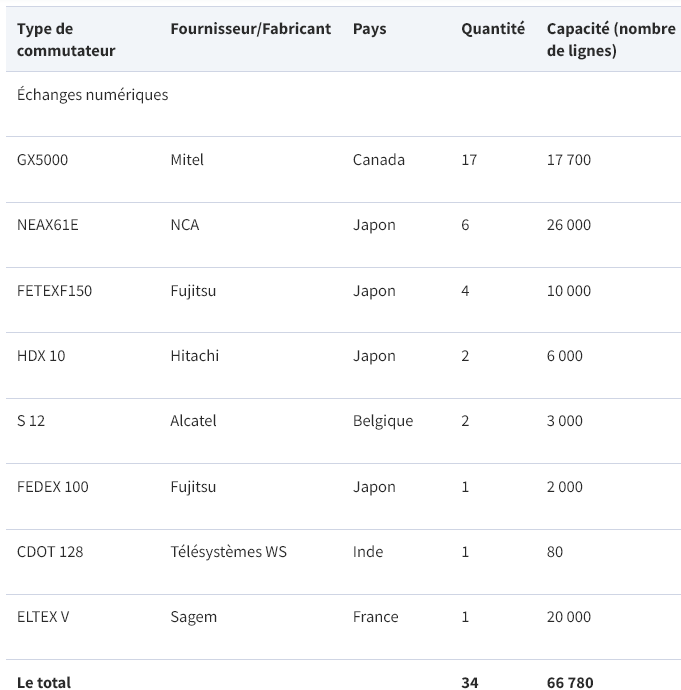681x690 pixels.
Task: Click the 'Fournisseur/Fabricant' column header
Action: click(x=250, y=29)
